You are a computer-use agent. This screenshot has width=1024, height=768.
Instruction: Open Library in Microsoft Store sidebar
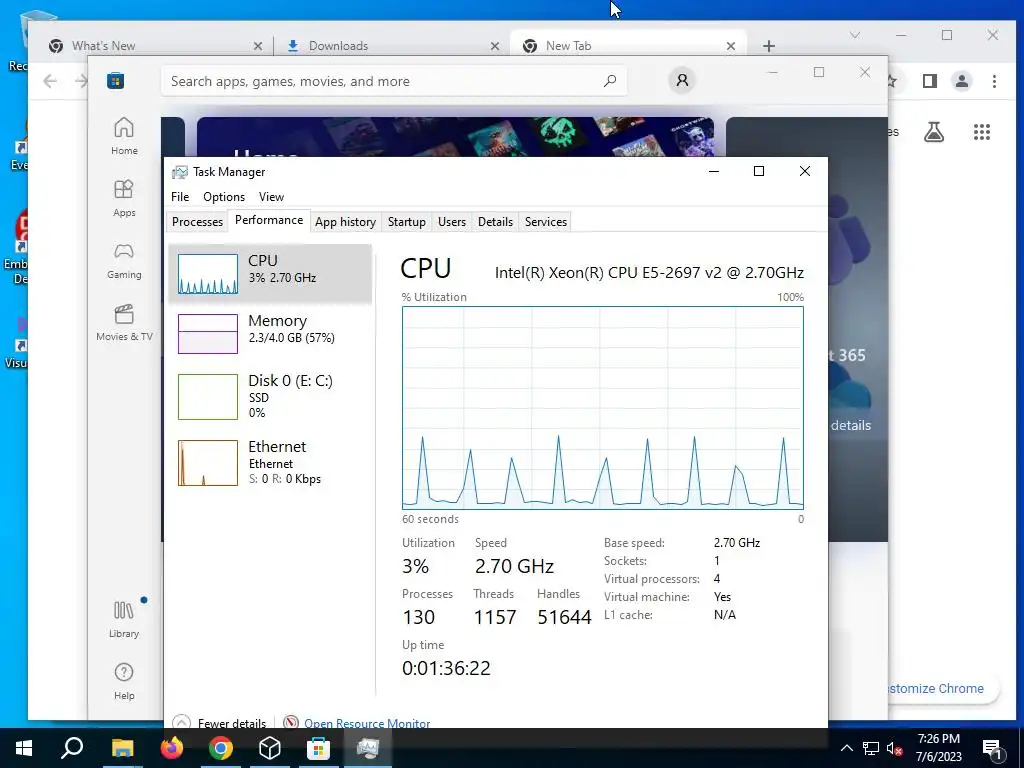click(x=124, y=620)
